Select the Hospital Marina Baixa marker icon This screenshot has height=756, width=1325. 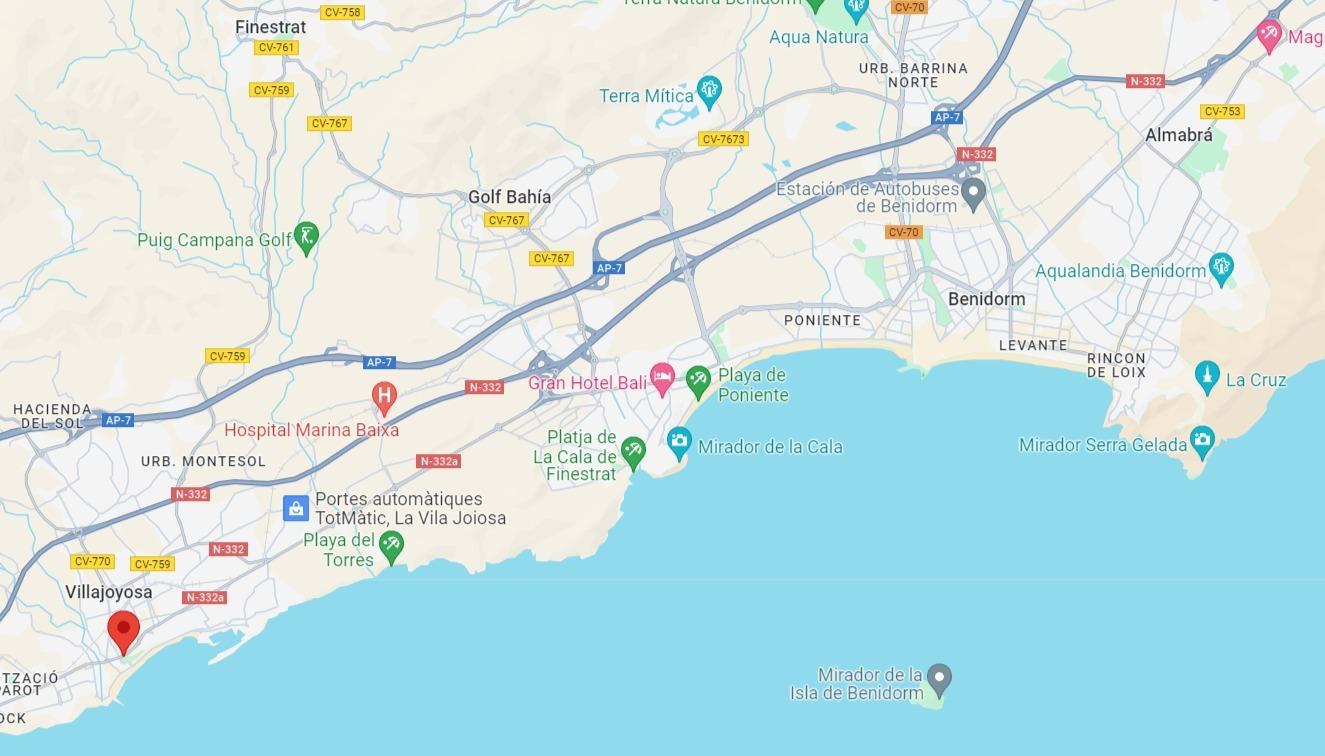[x=383, y=398]
